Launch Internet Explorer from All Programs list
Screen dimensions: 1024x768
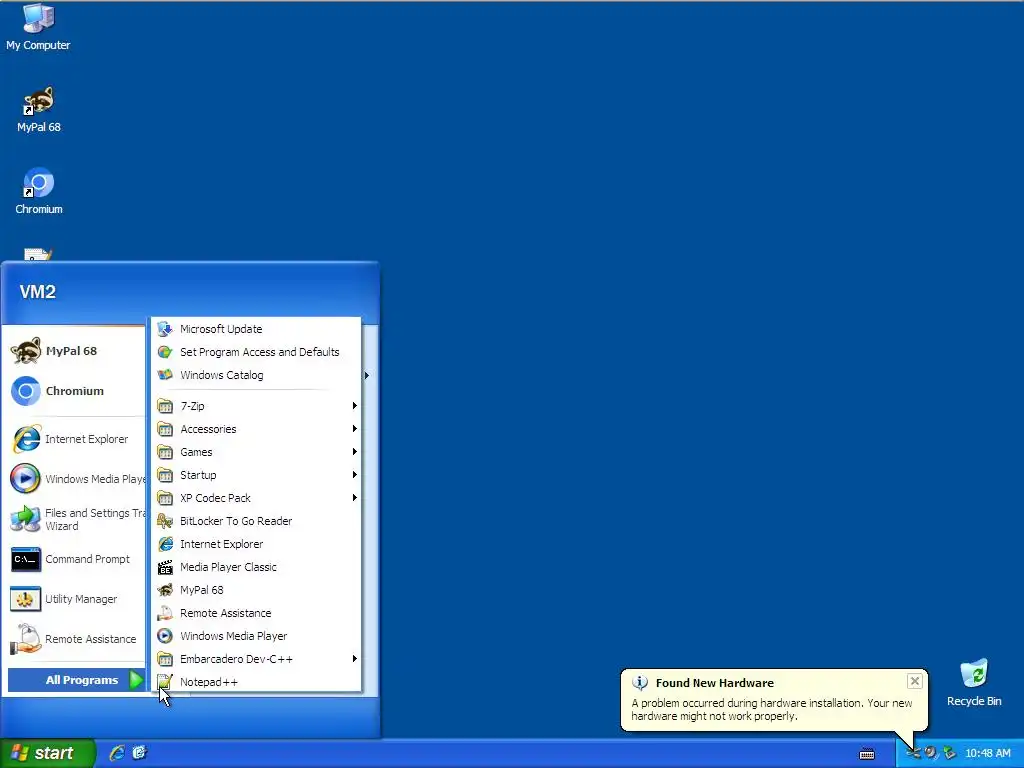pyautogui.click(x=256, y=544)
